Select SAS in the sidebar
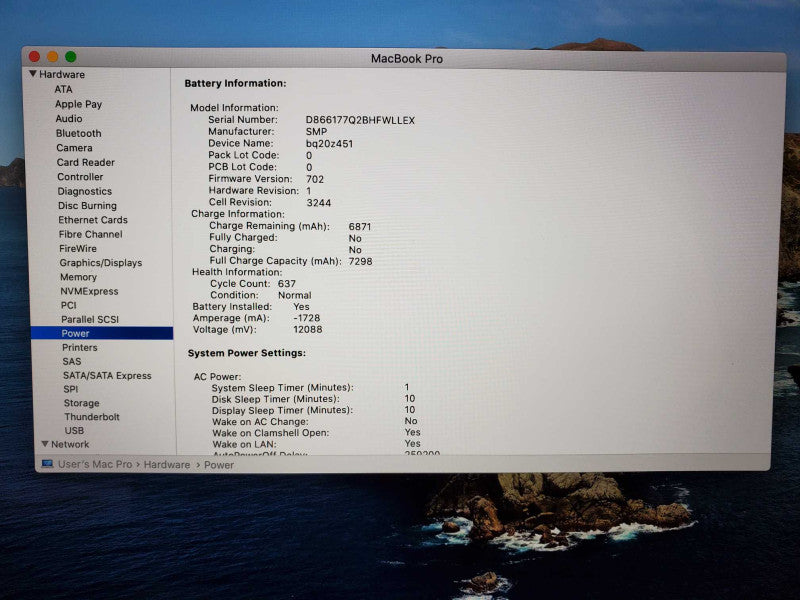Viewport: 800px width, 600px height. point(72,361)
